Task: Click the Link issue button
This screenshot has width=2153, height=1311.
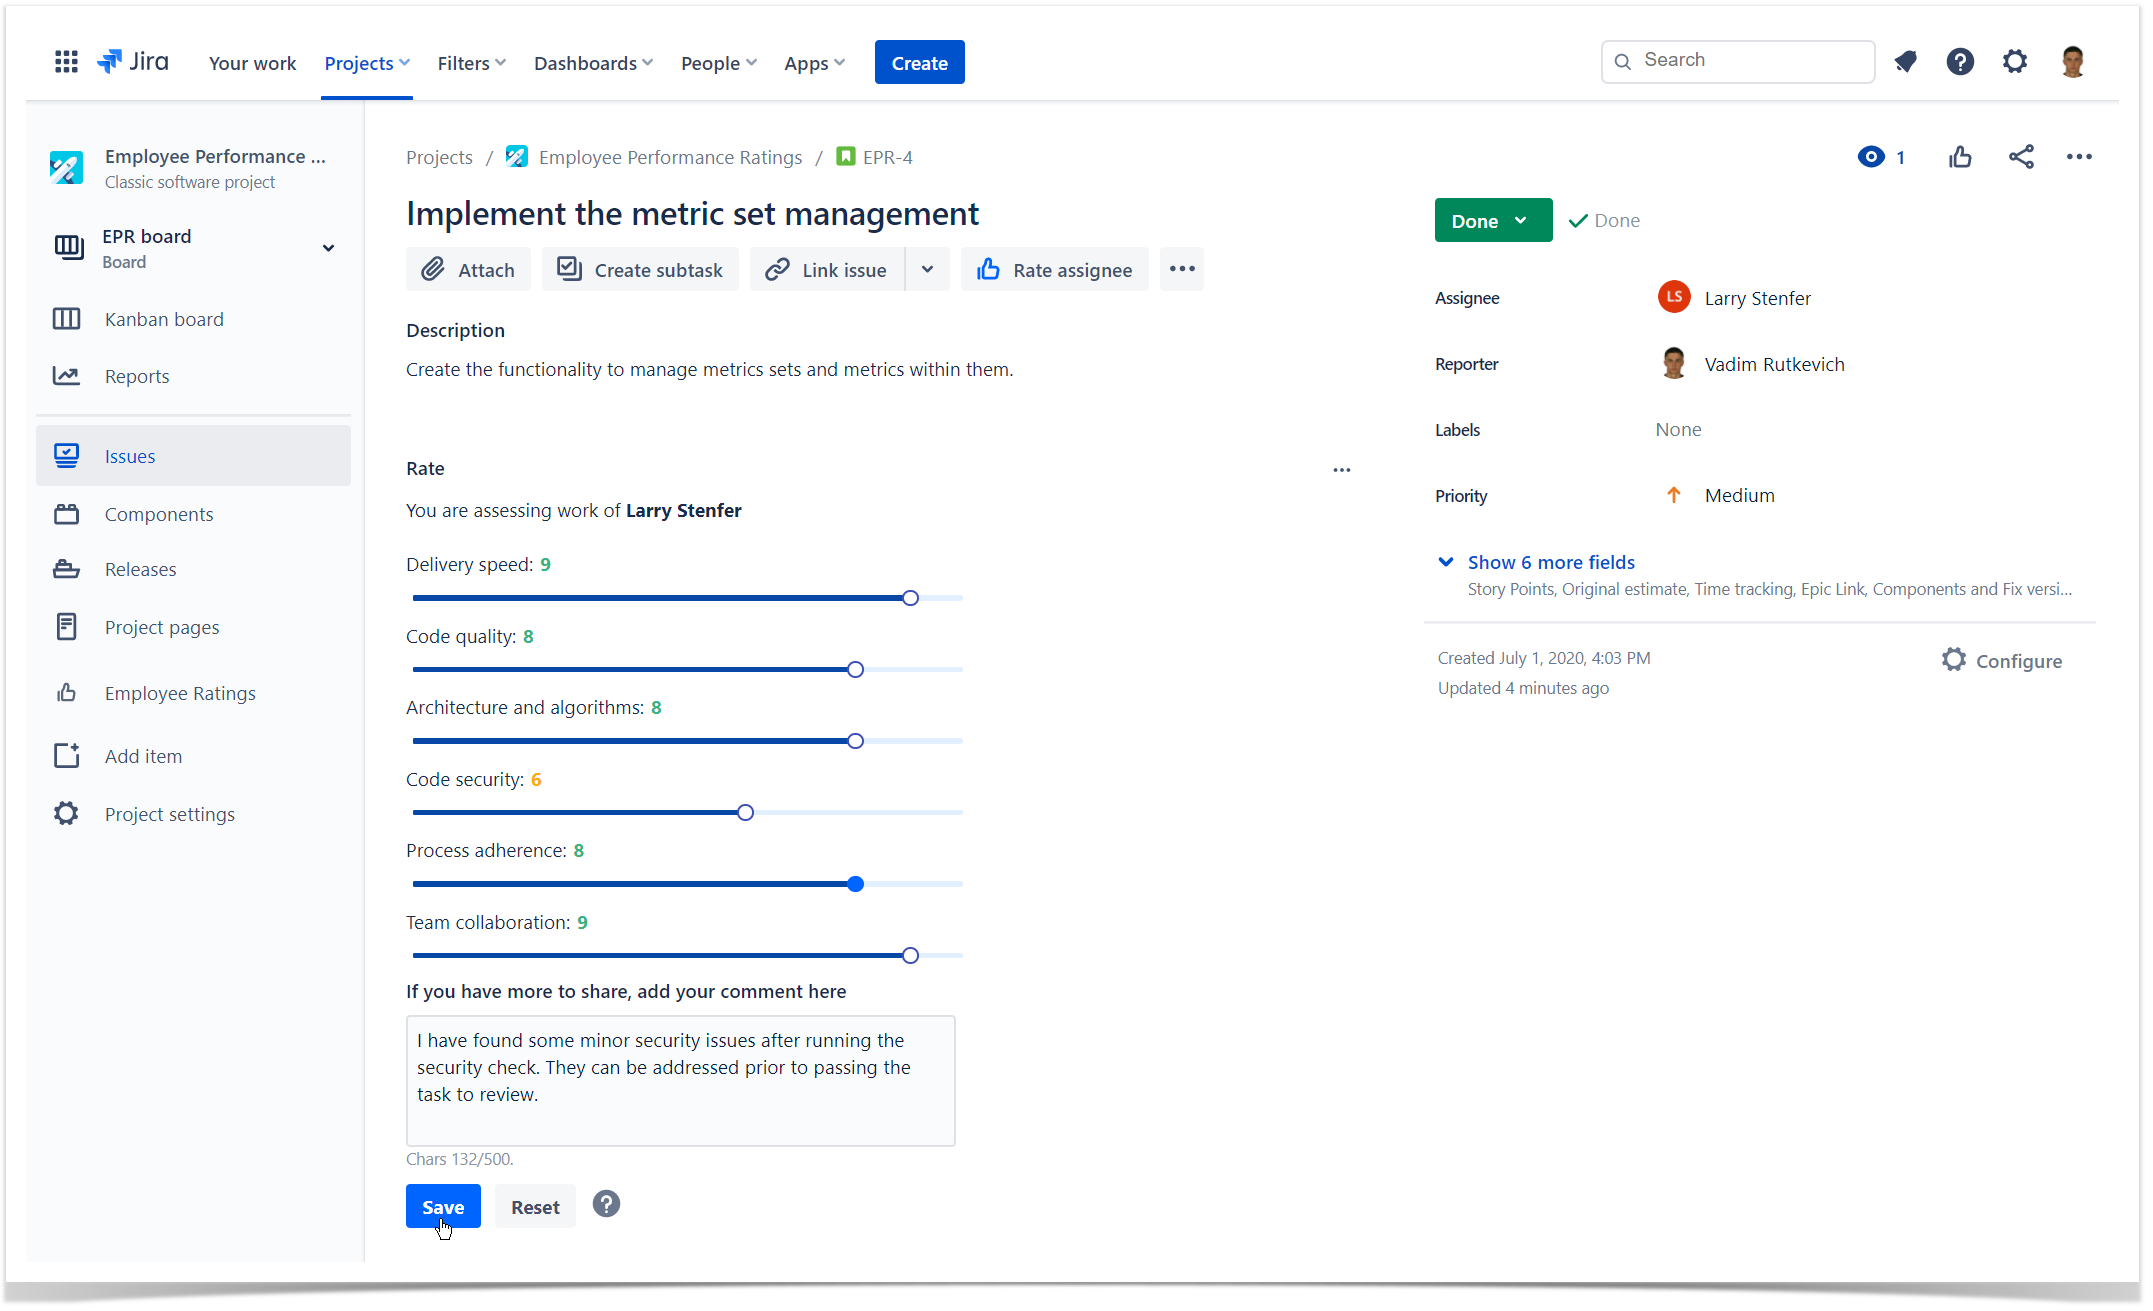Action: (827, 269)
